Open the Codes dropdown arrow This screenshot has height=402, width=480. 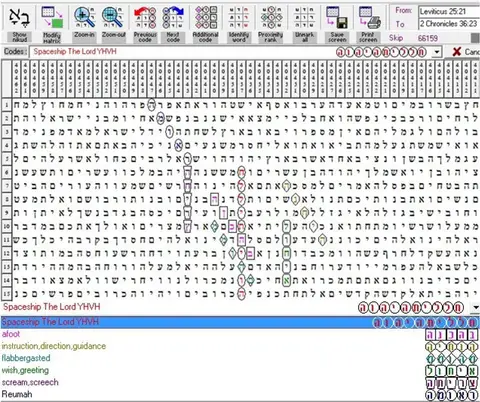[x=437, y=52]
